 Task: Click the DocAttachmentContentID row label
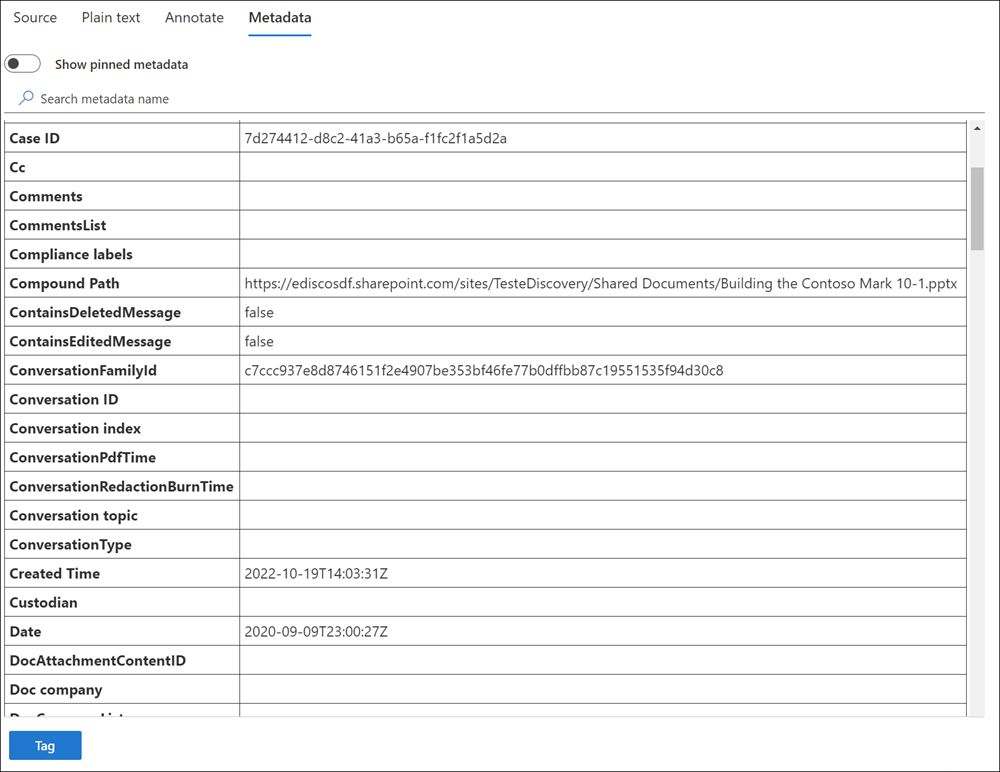click(x=98, y=661)
